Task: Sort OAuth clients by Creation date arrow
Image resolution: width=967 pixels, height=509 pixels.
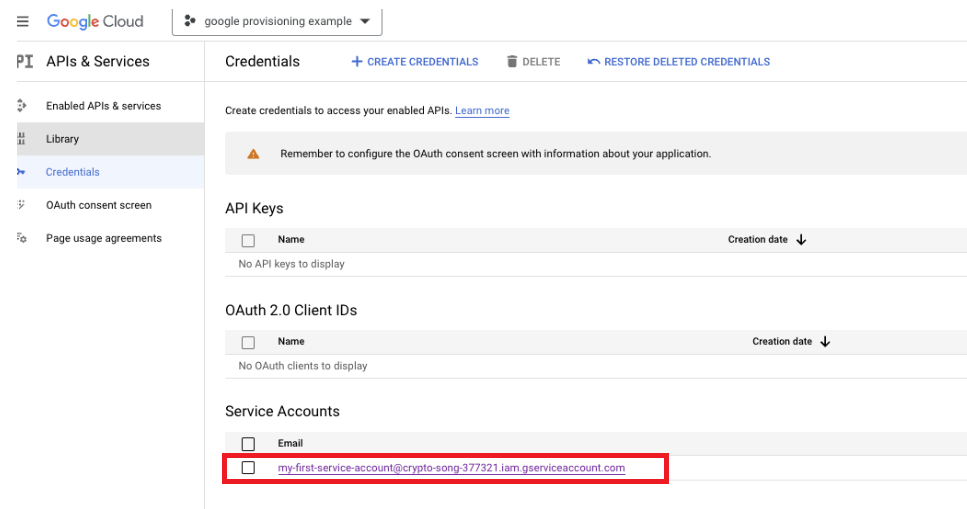Action: pyautogui.click(x=825, y=341)
